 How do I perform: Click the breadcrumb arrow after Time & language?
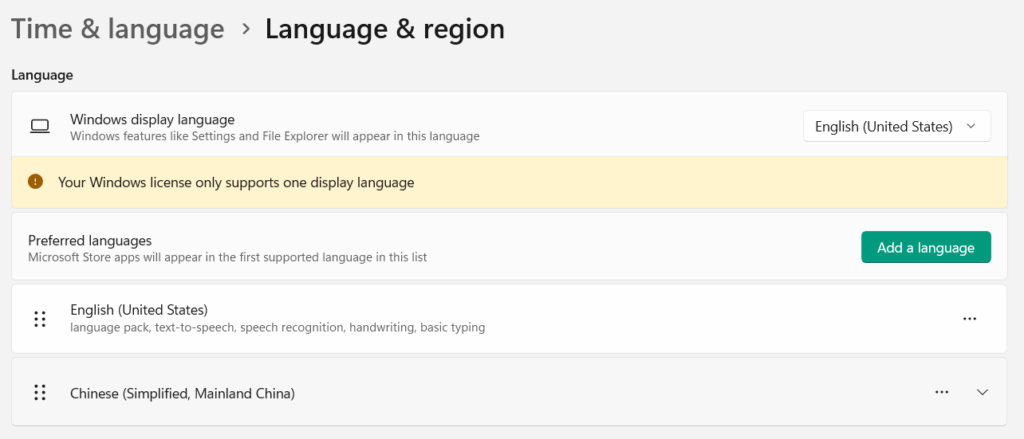pyautogui.click(x=246, y=30)
